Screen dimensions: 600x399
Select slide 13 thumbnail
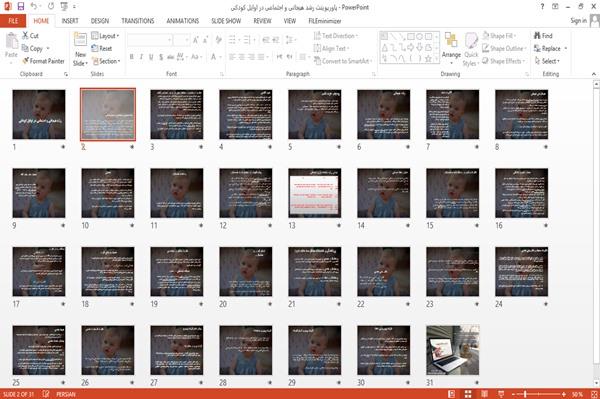click(315, 193)
